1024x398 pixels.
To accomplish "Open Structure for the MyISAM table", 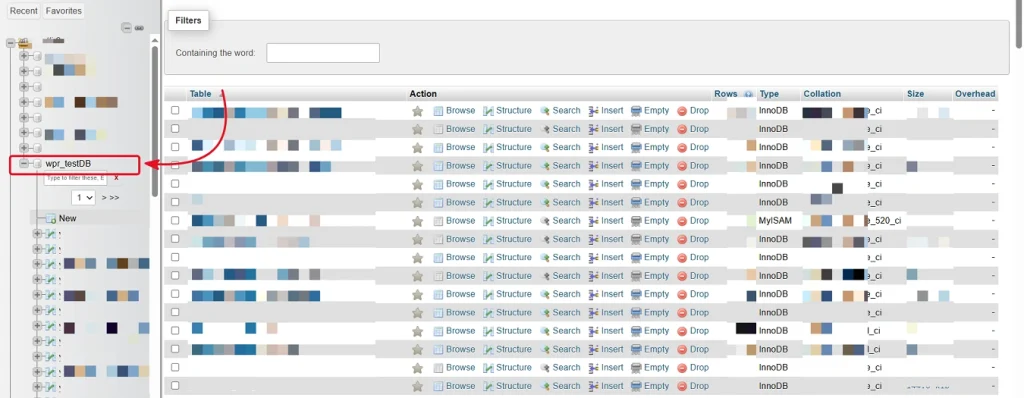I will (x=507, y=221).
